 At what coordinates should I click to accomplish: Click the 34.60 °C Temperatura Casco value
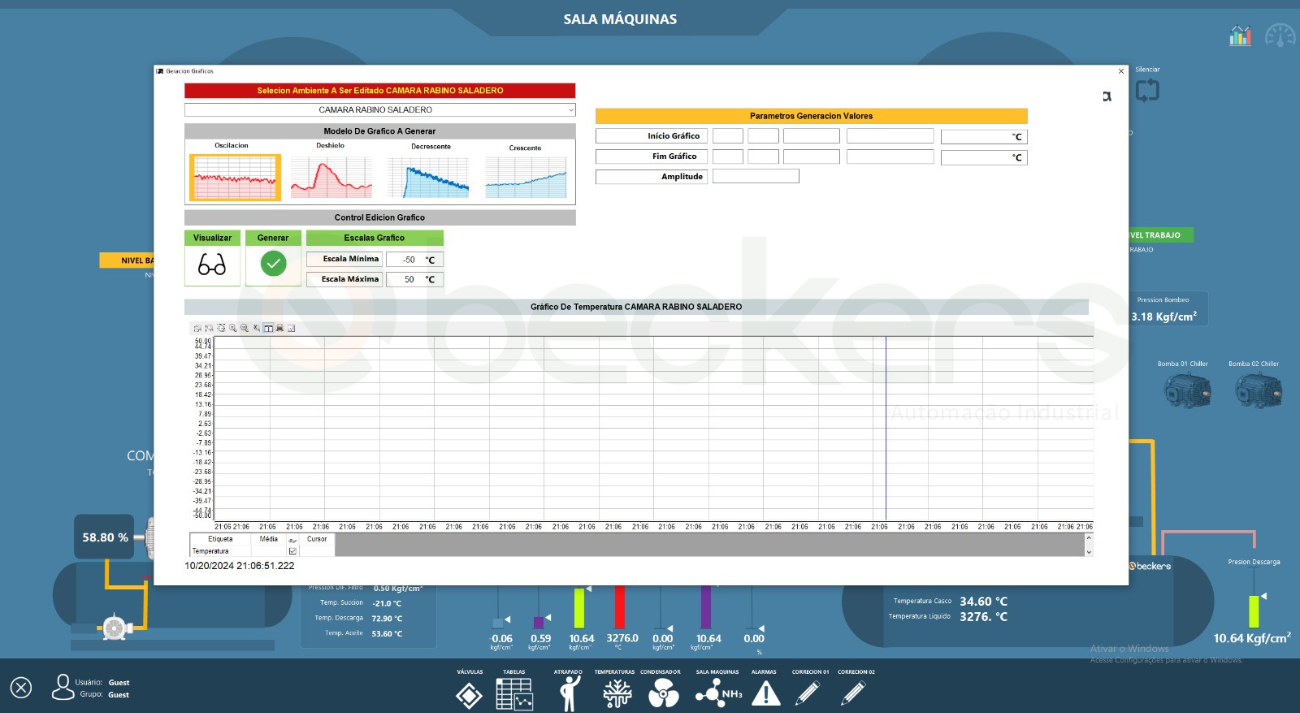click(x=984, y=601)
